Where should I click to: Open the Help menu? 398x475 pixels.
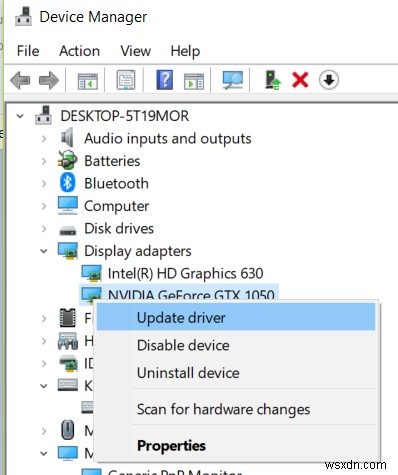coord(185,51)
